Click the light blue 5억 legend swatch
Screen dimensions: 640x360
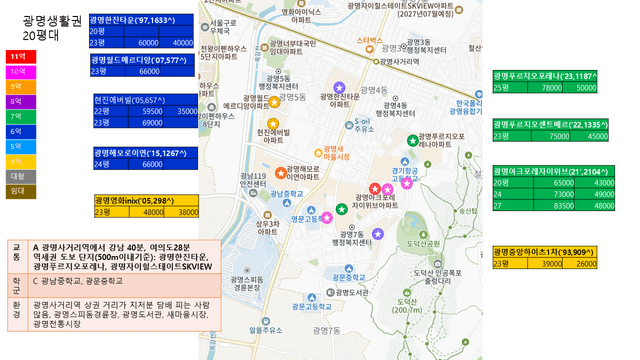[21, 147]
